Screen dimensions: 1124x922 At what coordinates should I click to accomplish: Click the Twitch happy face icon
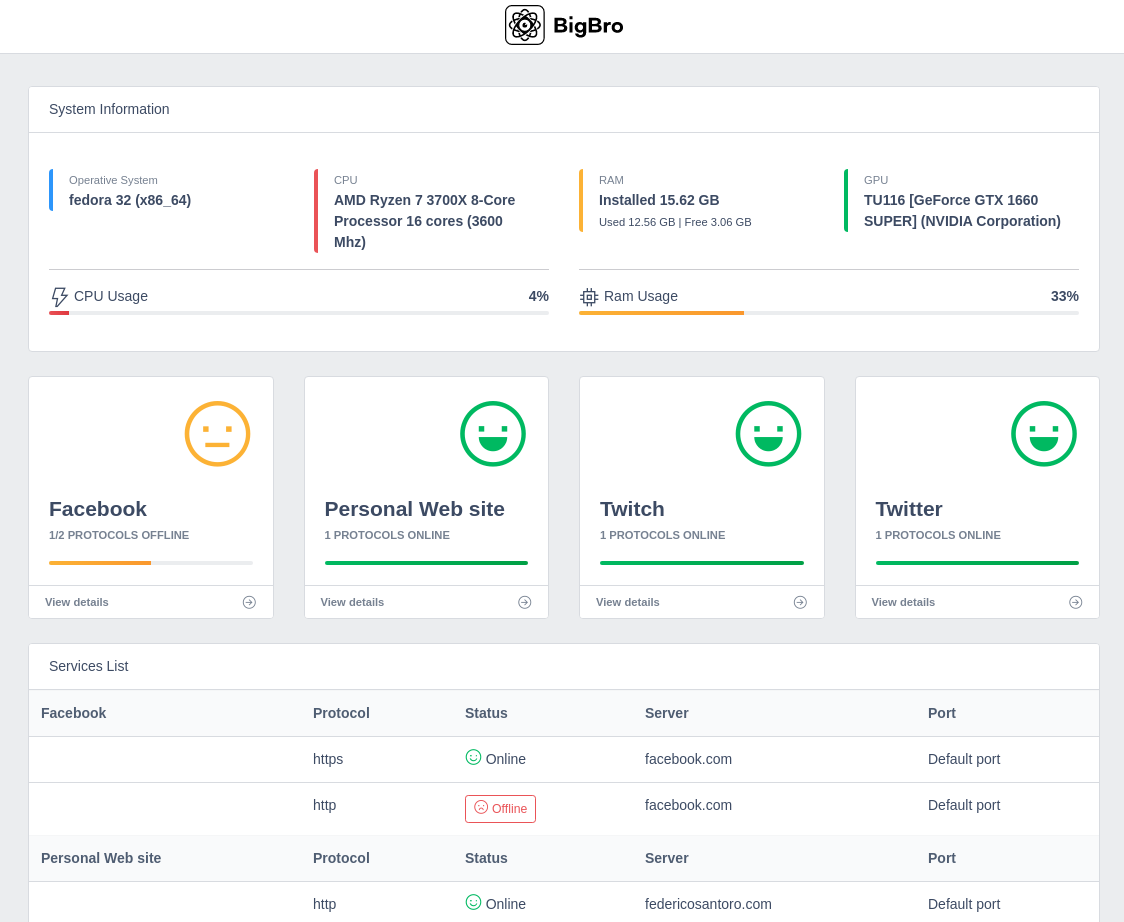pos(768,434)
